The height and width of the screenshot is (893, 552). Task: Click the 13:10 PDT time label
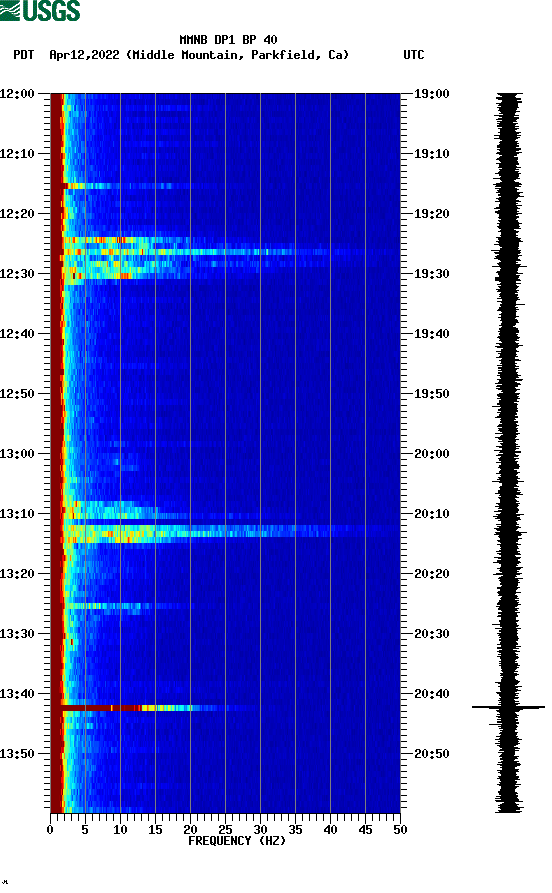17,514
